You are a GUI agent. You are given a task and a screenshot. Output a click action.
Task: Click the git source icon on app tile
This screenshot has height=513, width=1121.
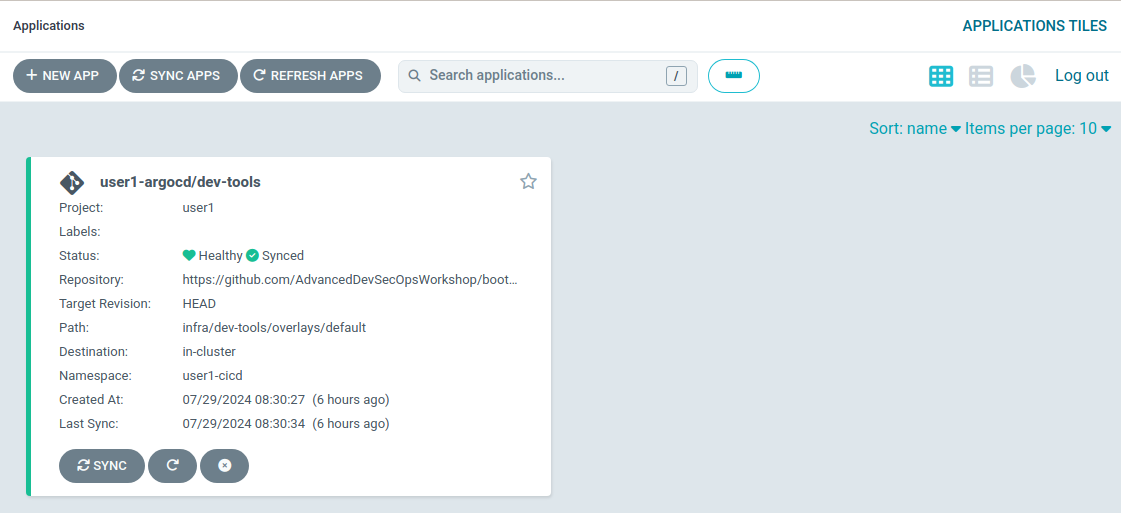click(x=72, y=182)
